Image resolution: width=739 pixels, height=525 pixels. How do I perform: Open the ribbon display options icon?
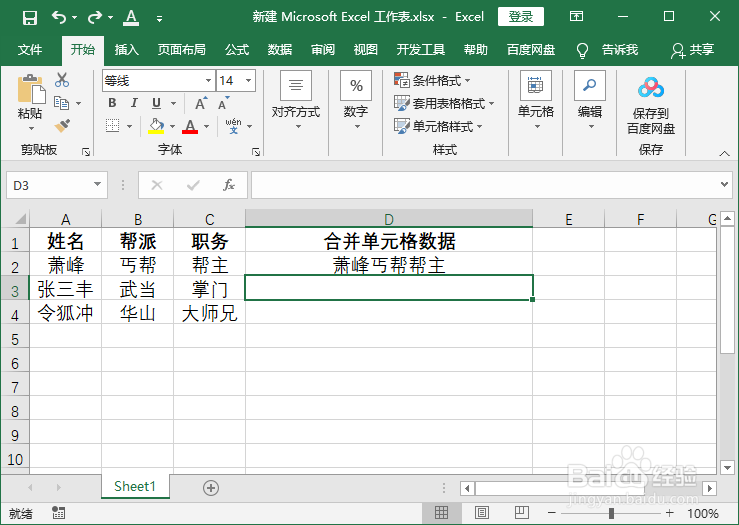[x=576, y=16]
